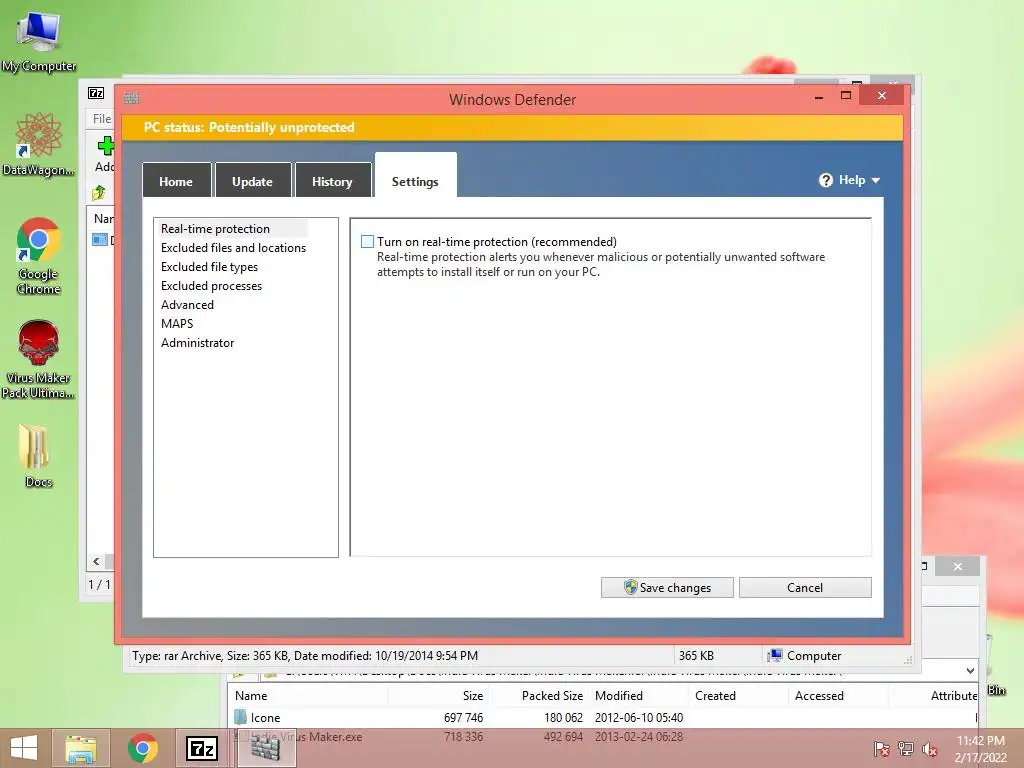The image size is (1024, 768).
Task: Click the Windows Defender title bar icon
Action: click(131, 98)
